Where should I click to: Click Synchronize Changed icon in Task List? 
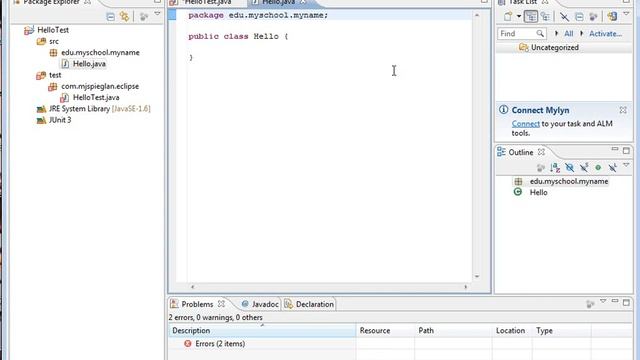pos(612,17)
